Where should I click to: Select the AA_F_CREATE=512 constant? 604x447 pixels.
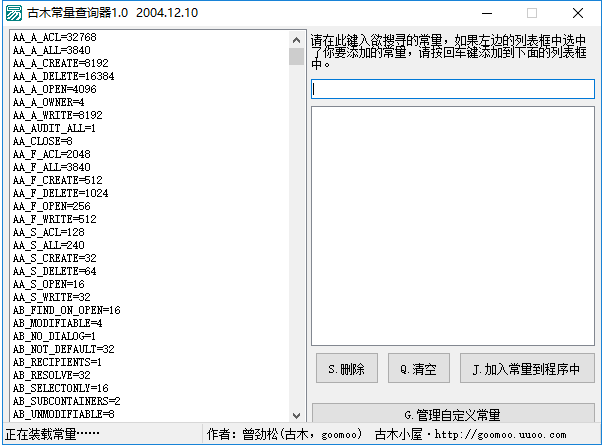tap(58, 180)
